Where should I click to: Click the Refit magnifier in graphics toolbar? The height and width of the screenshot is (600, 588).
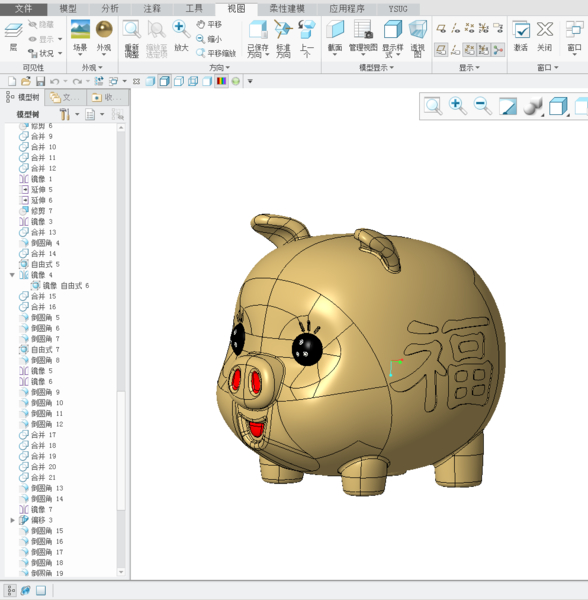[x=433, y=106]
